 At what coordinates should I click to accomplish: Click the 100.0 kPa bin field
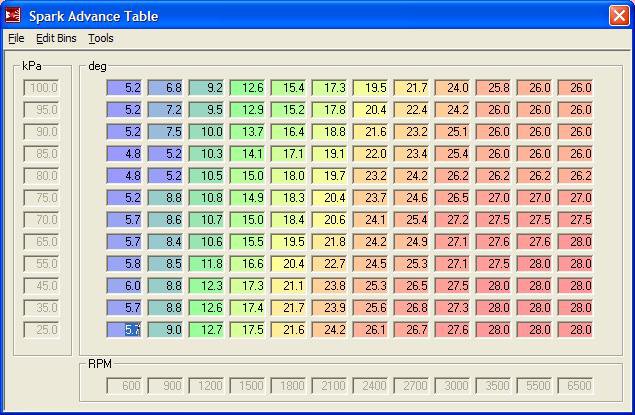[x=41, y=88]
